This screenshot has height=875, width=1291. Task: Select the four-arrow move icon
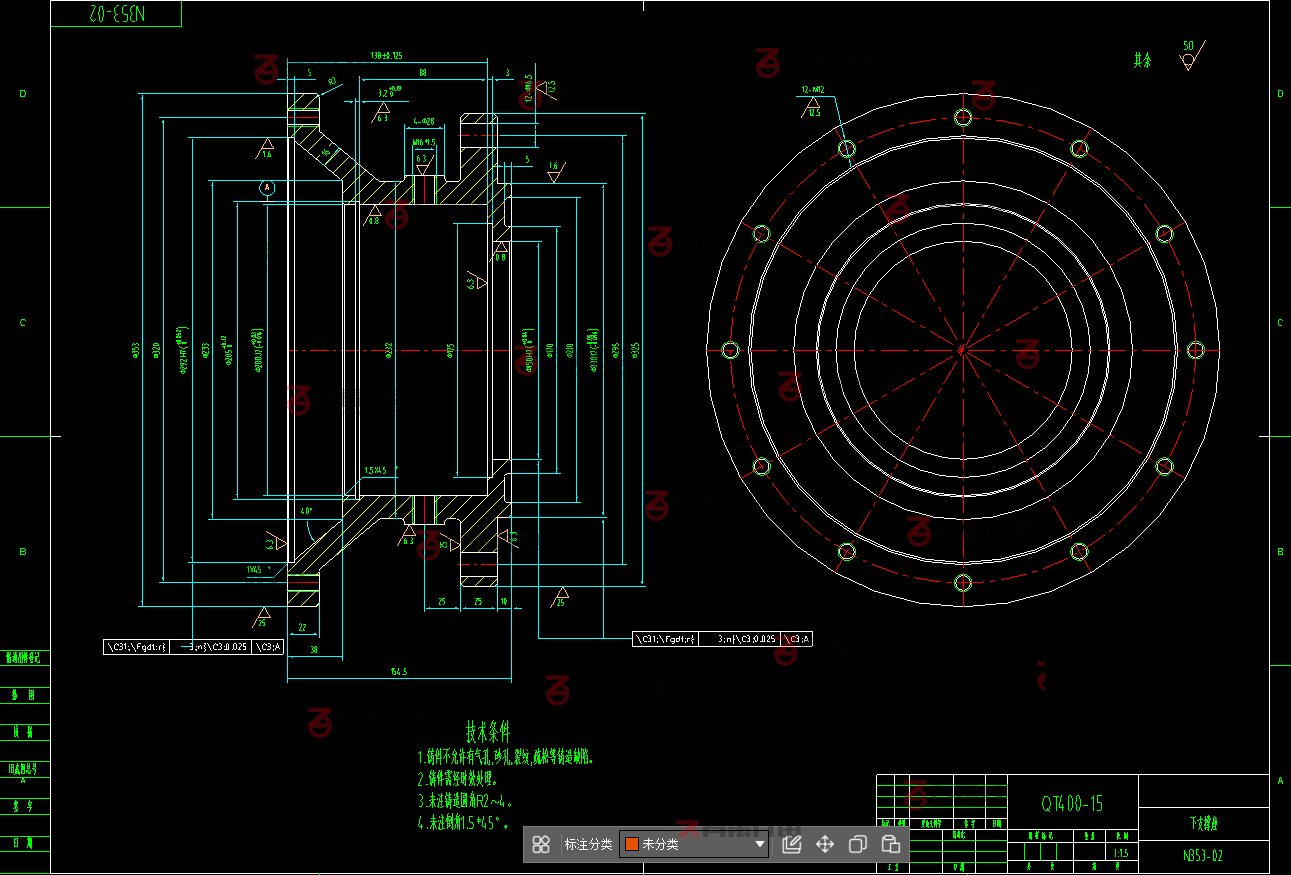(825, 844)
